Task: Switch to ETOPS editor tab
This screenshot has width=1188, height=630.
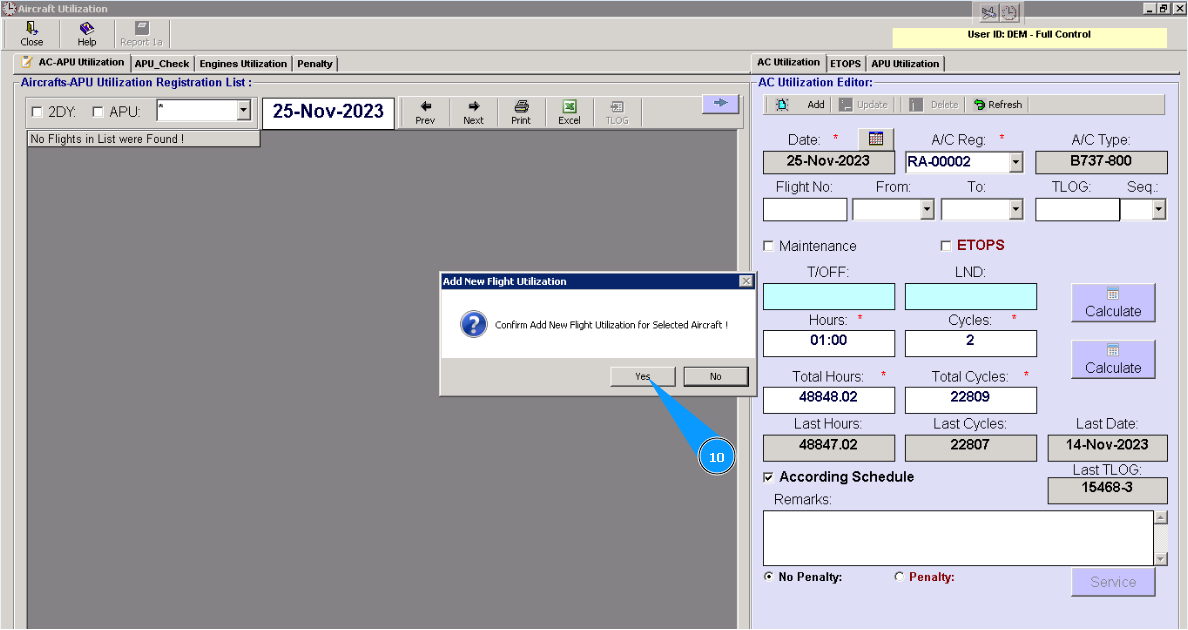Action: [x=846, y=64]
